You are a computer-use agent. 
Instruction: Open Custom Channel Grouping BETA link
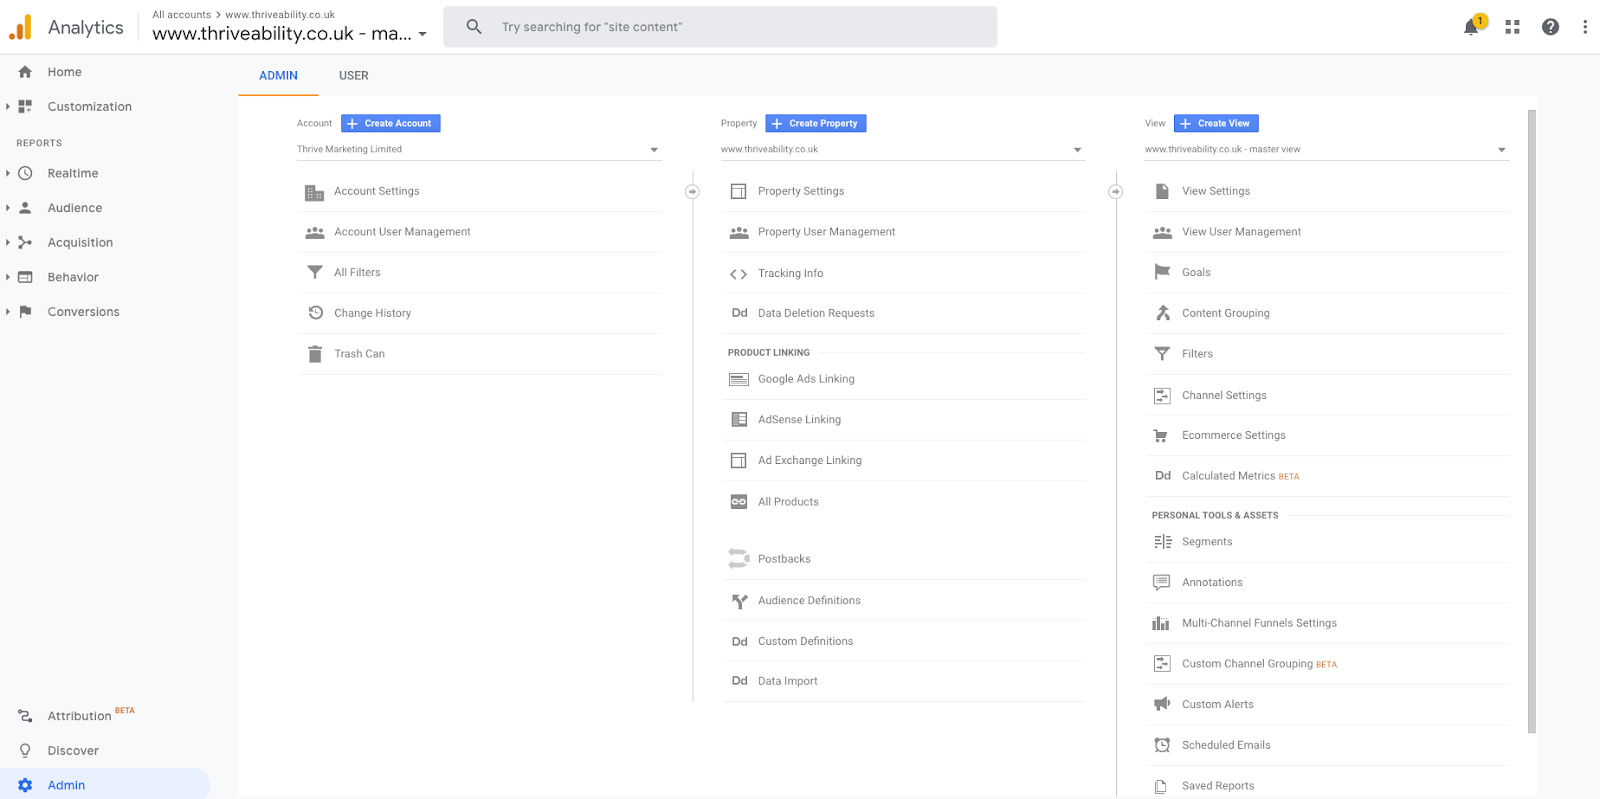click(1259, 664)
